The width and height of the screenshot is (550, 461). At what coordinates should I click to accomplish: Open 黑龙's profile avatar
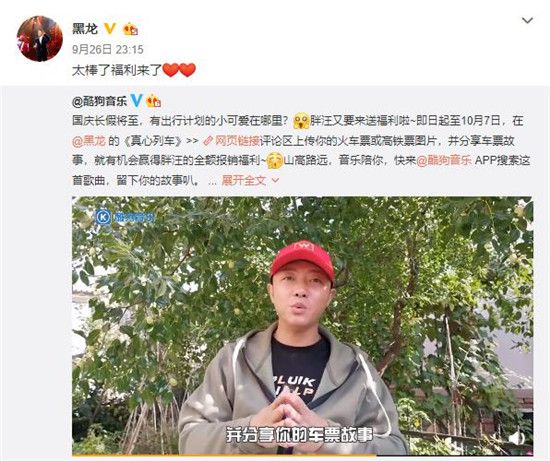pyautogui.click(x=40, y=39)
